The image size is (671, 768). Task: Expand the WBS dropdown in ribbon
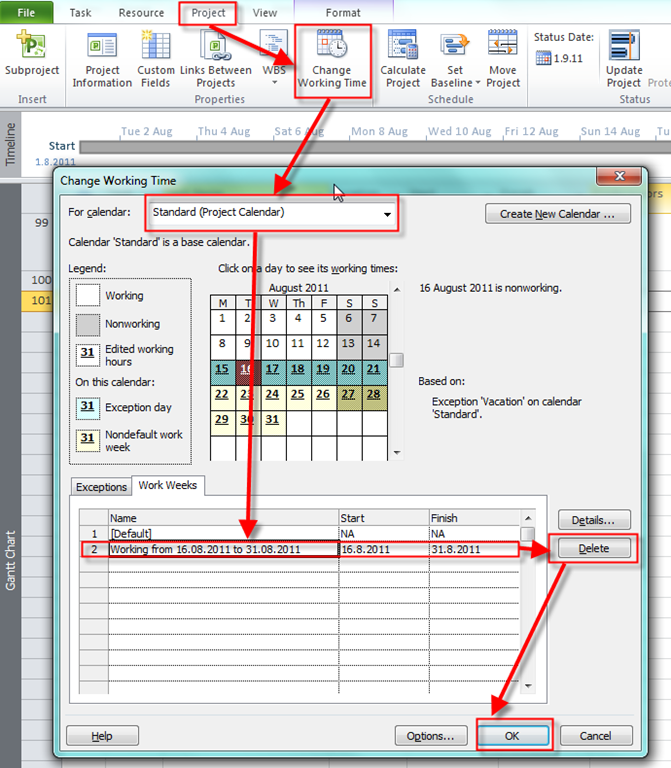274,82
